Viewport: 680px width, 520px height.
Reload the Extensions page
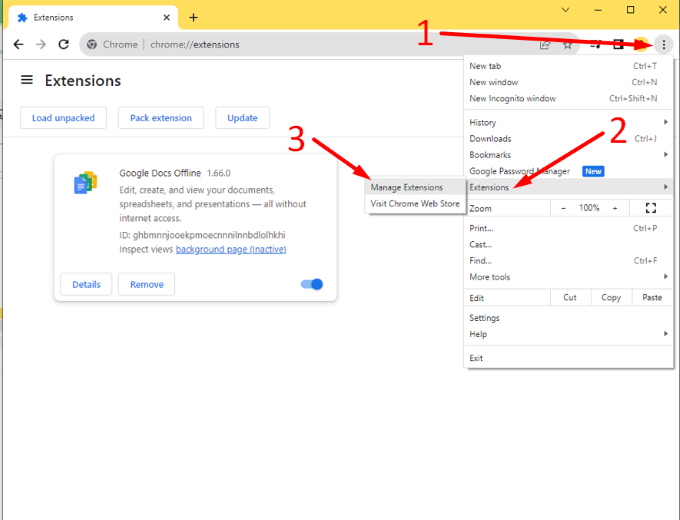pyautogui.click(x=64, y=44)
